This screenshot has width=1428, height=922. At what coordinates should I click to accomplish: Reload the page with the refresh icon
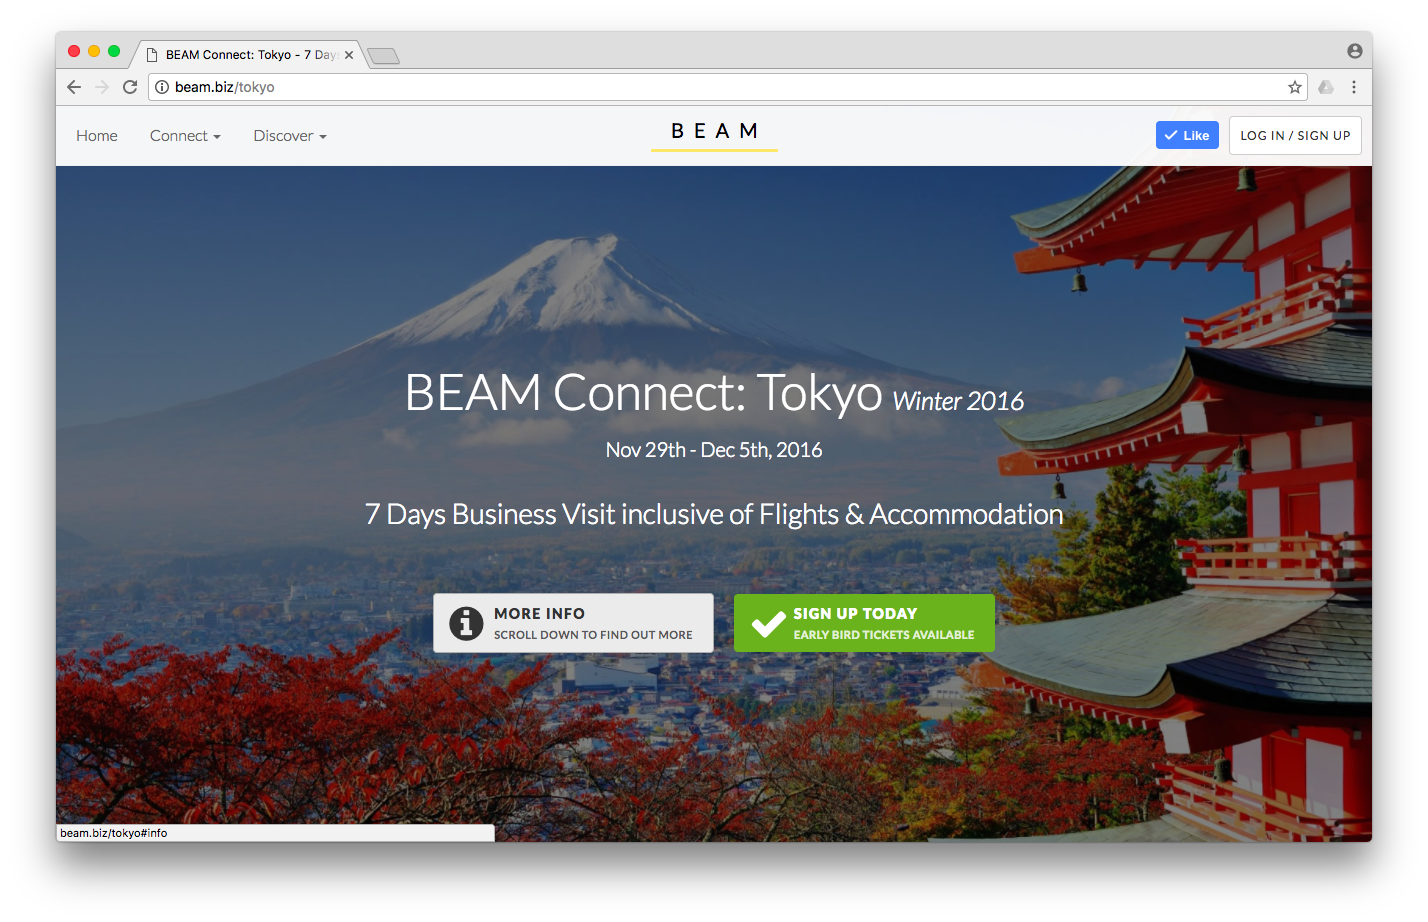click(130, 87)
